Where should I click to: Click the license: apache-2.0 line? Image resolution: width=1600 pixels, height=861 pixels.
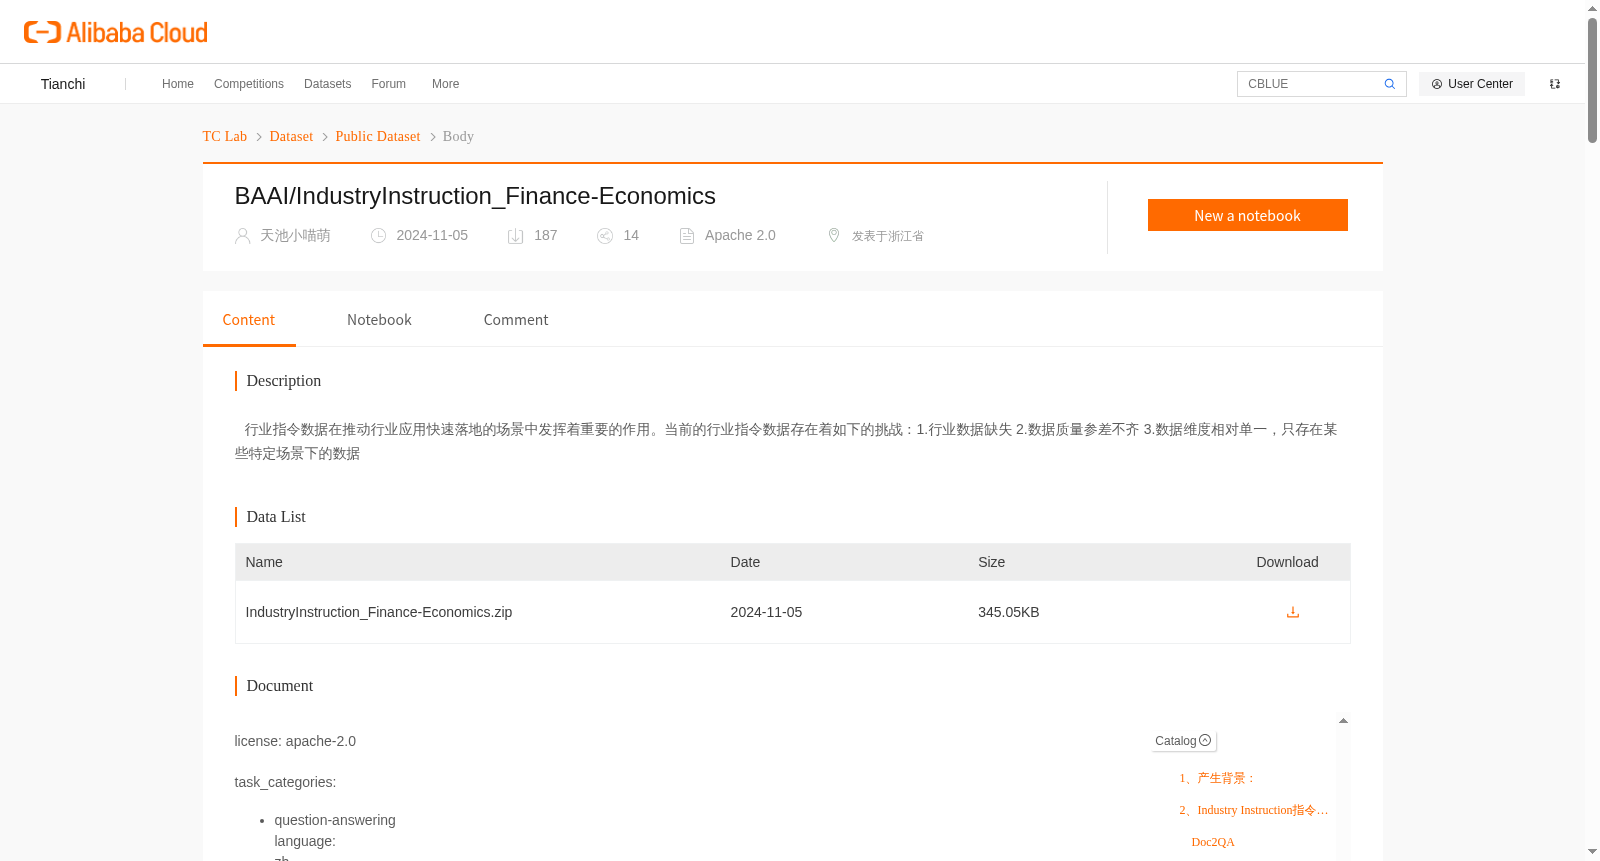[x=295, y=741]
